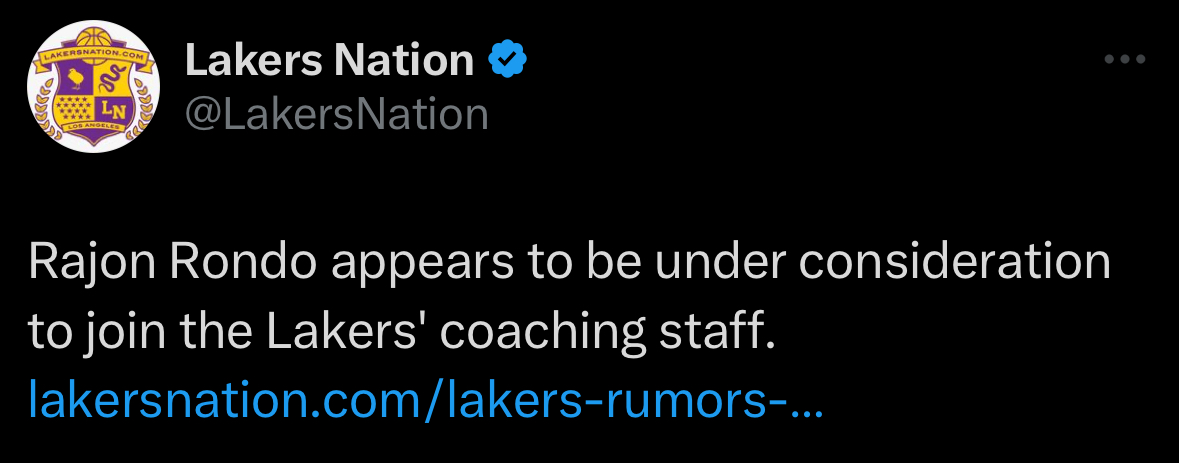
Task: Click the word "under" in the tweet
Action: coord(716,263)
